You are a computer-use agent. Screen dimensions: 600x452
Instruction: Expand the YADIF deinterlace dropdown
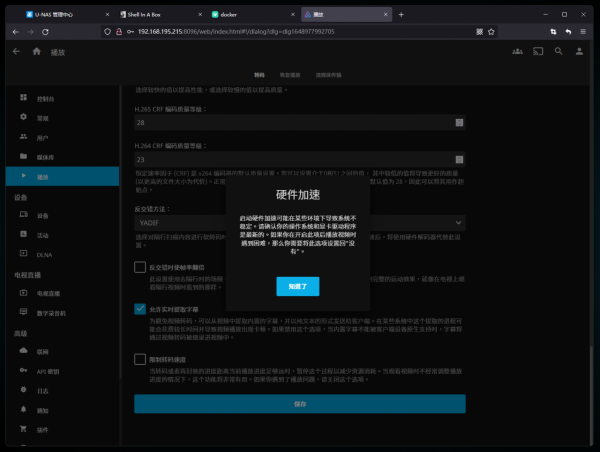(300, 223)
